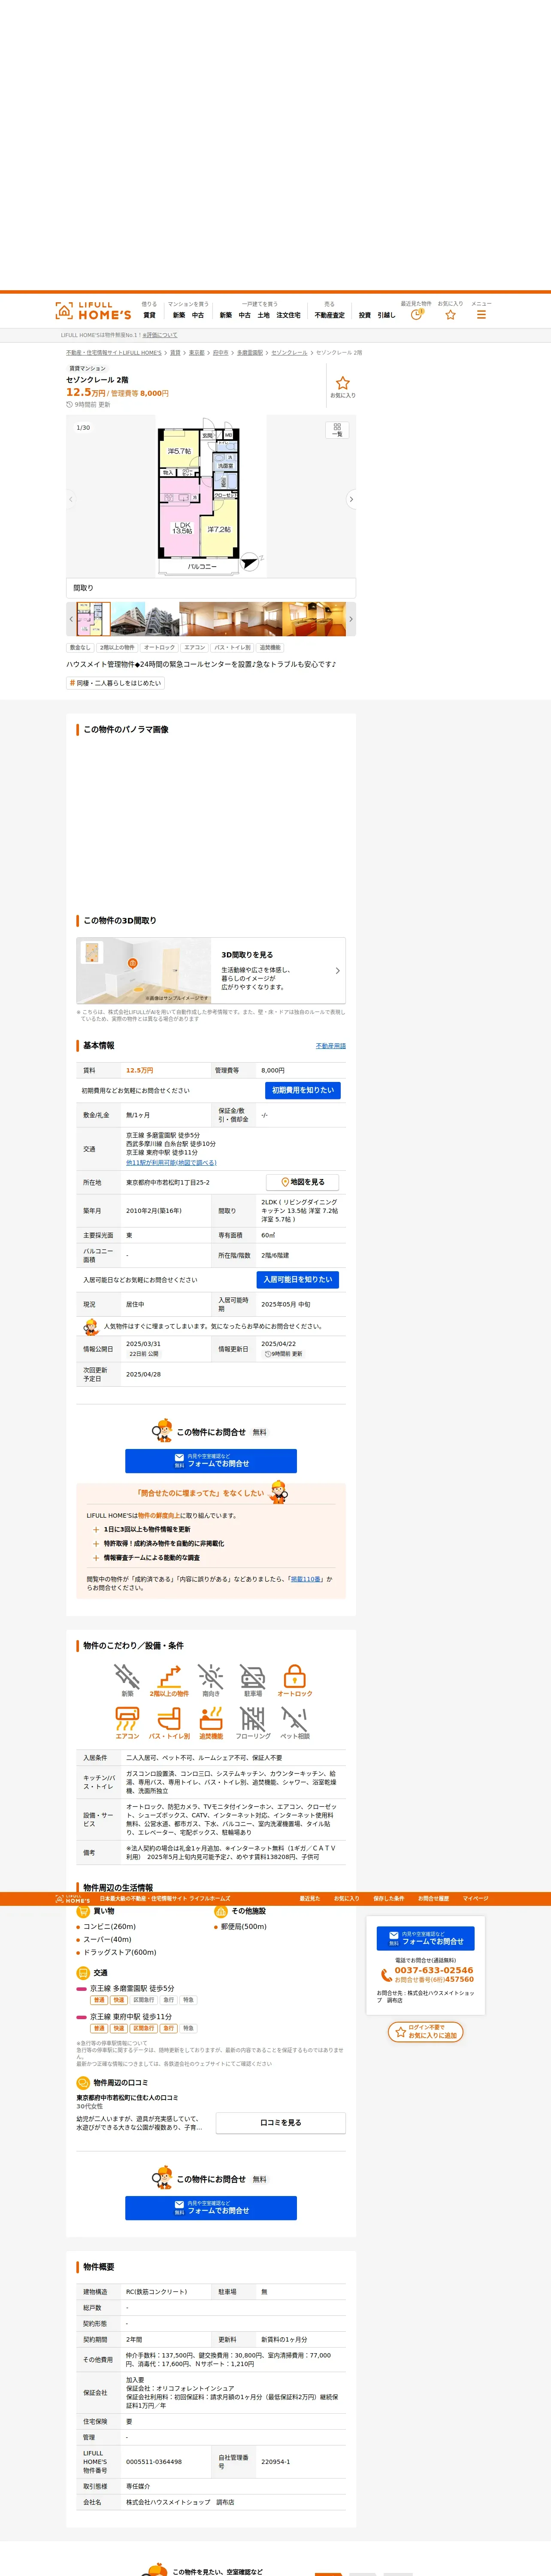Click the バス・トイレ別 toilet icon
This screenshot has height=2576, width=551.
pyautogui.click(x=169, y=1718)
